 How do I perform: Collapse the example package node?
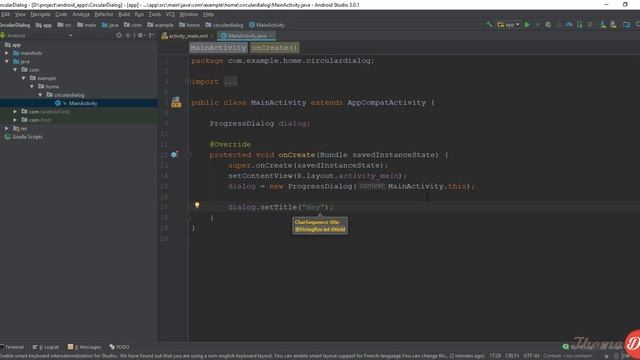24,78
